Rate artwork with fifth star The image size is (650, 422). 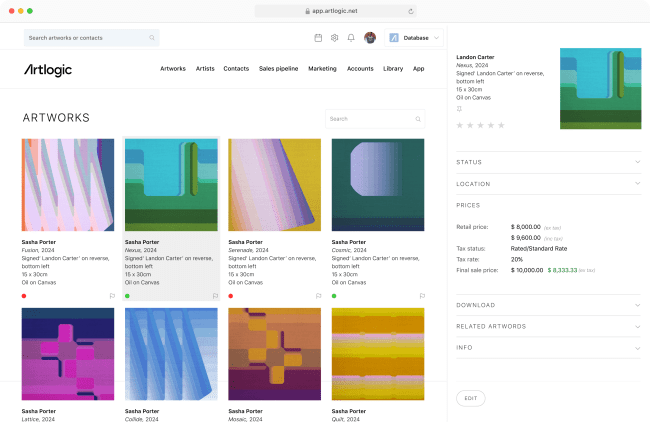coord(501,125)
